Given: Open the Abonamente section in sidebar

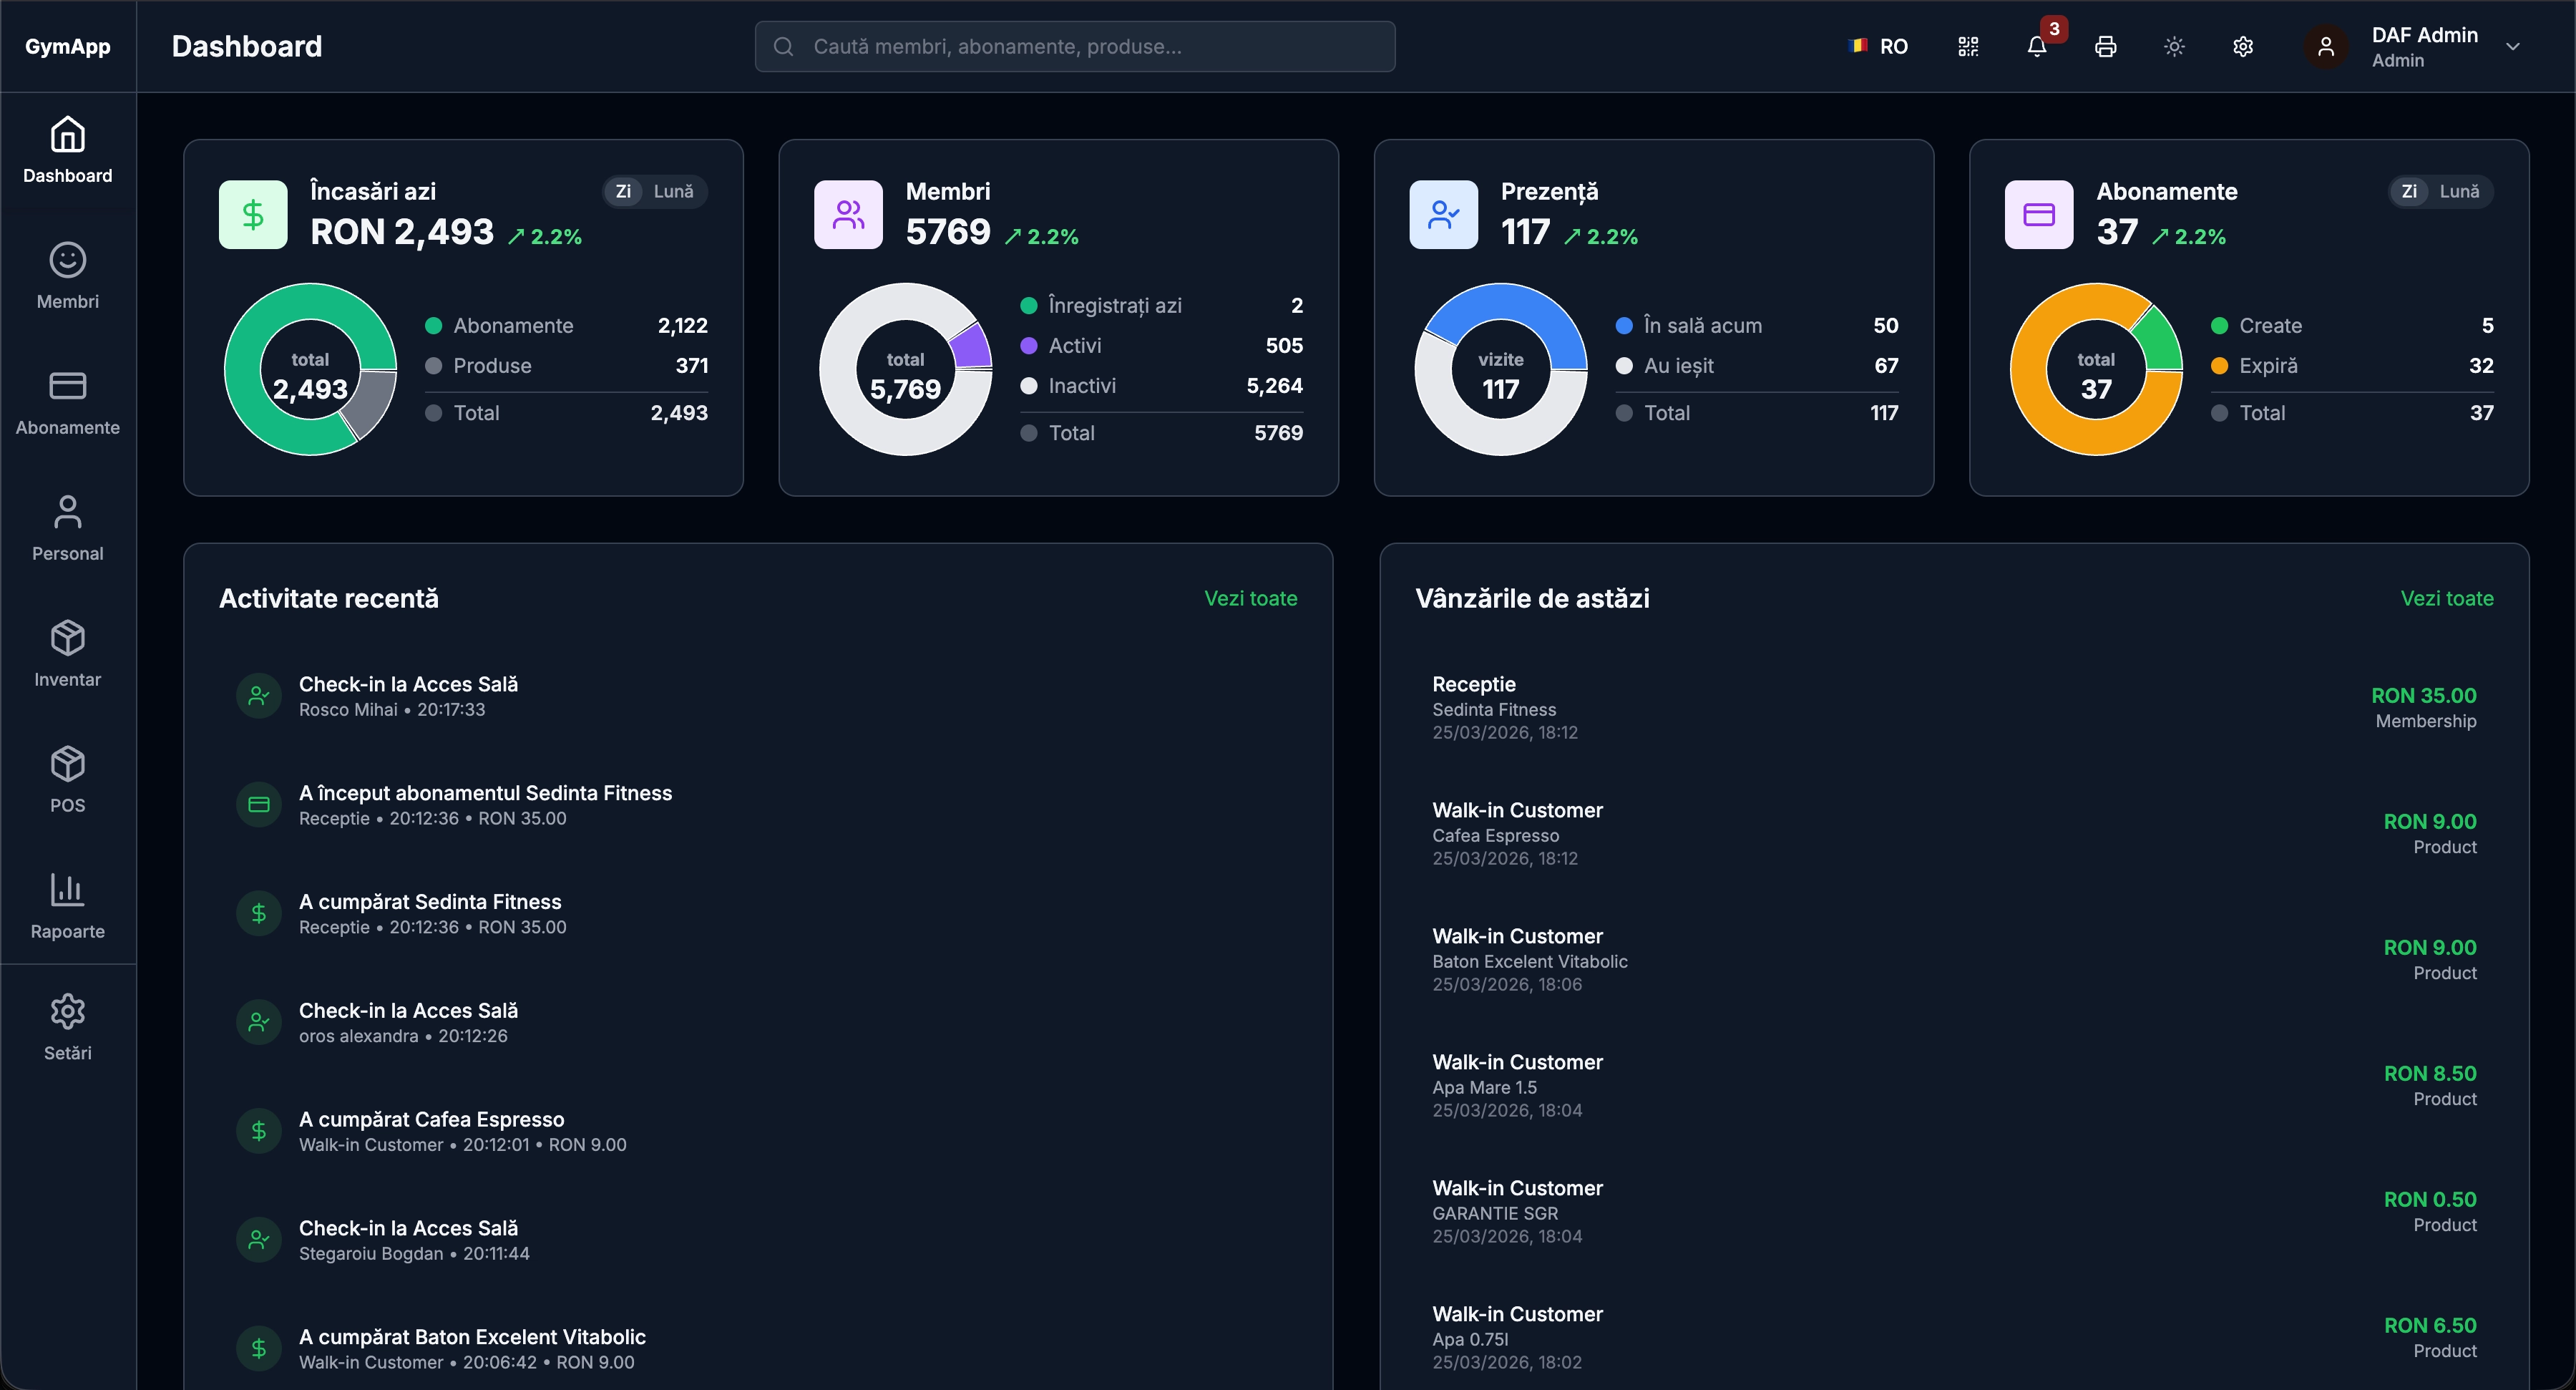Looking at the screenshot, I should click(67, 402).
